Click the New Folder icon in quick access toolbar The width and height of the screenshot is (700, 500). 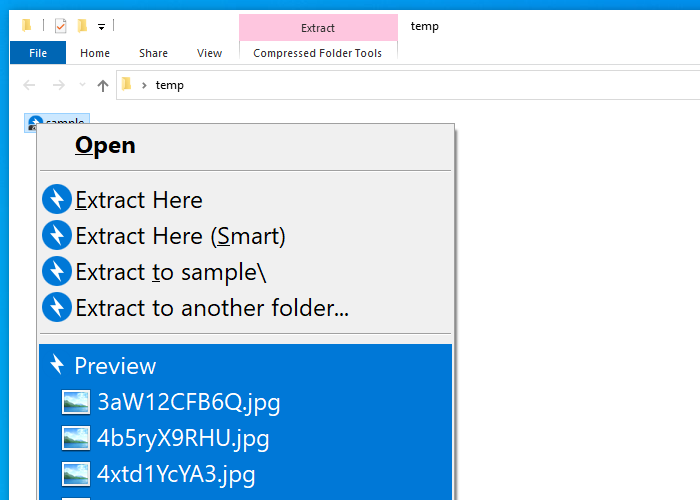(x=83, y=25)
